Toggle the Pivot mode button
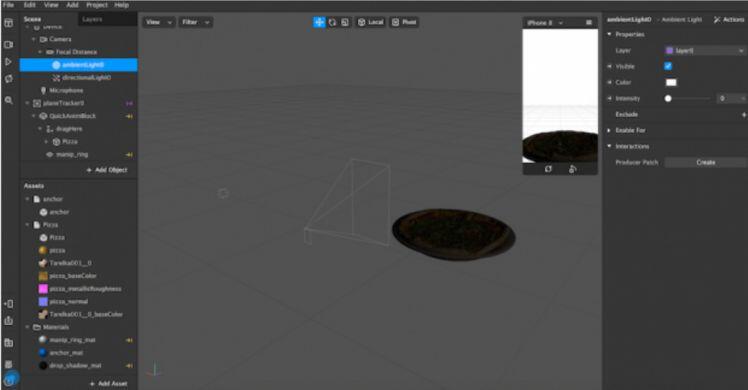Image resolution: width=748 pixels, height=390 pixels. (405, 22)
